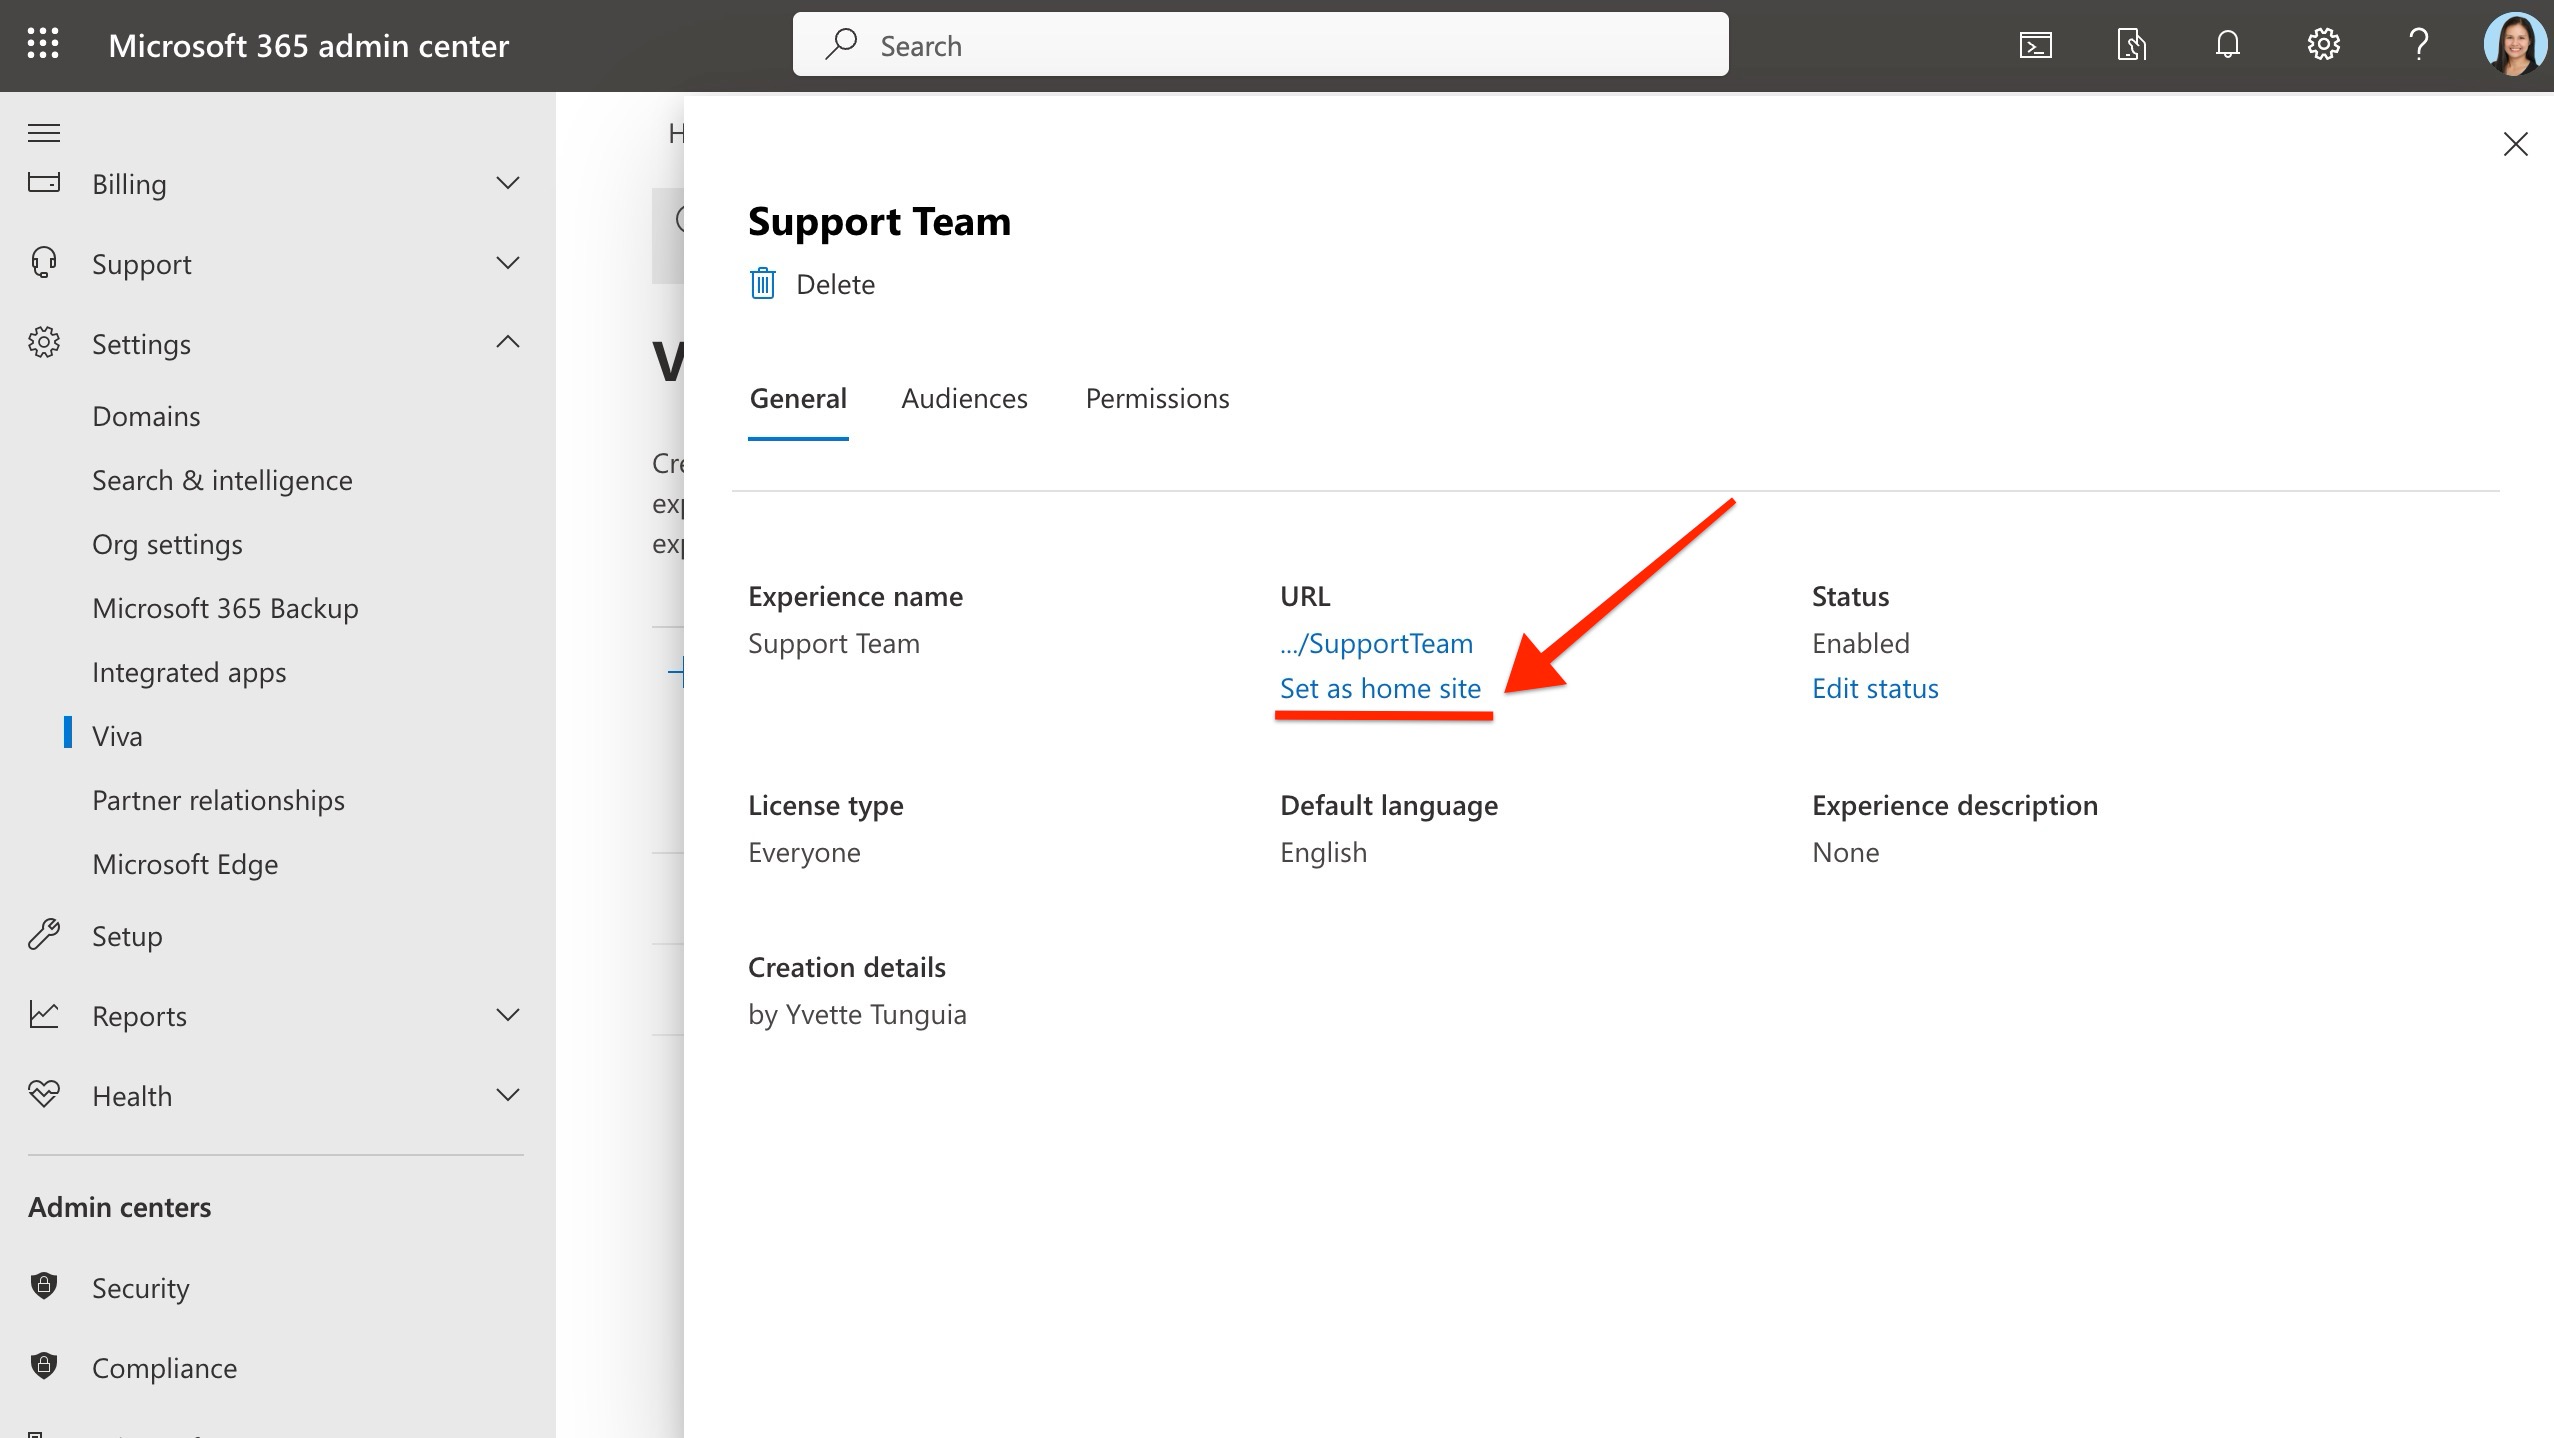Image resolution: width=2554 pixels, height=1438 pixels.
Task: Collapse navigation with hamburger menu icon
Action: click(44, 133)
